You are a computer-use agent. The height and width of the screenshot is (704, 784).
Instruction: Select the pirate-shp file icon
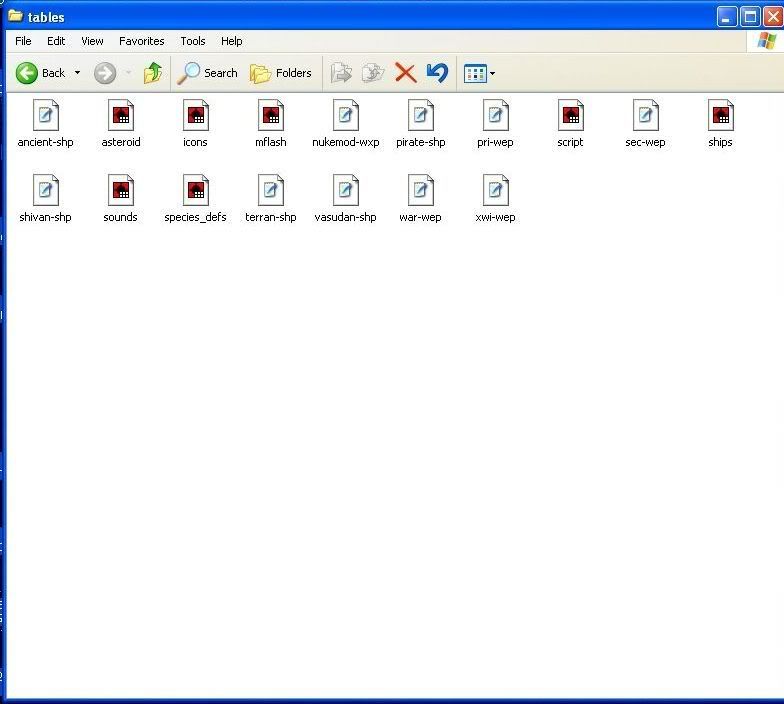point(420,116)
